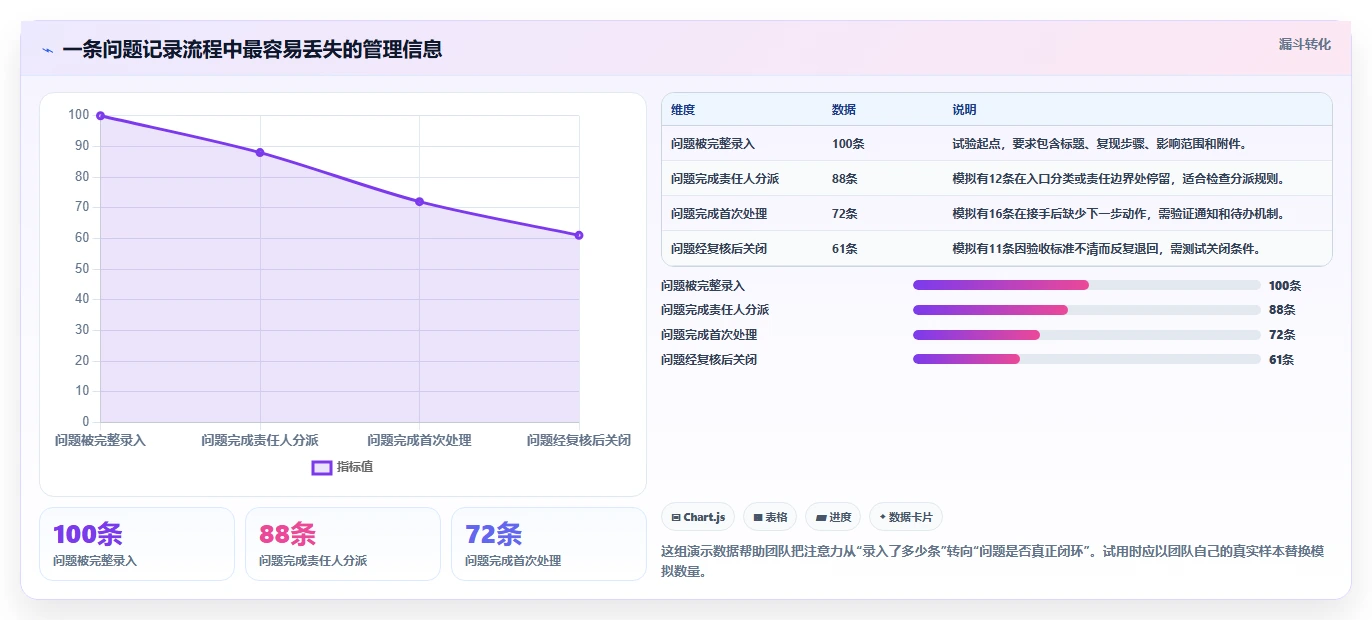Click the 说明 table column header
Viewport: 1372px width, 620px height.
[x=964, y=110]
